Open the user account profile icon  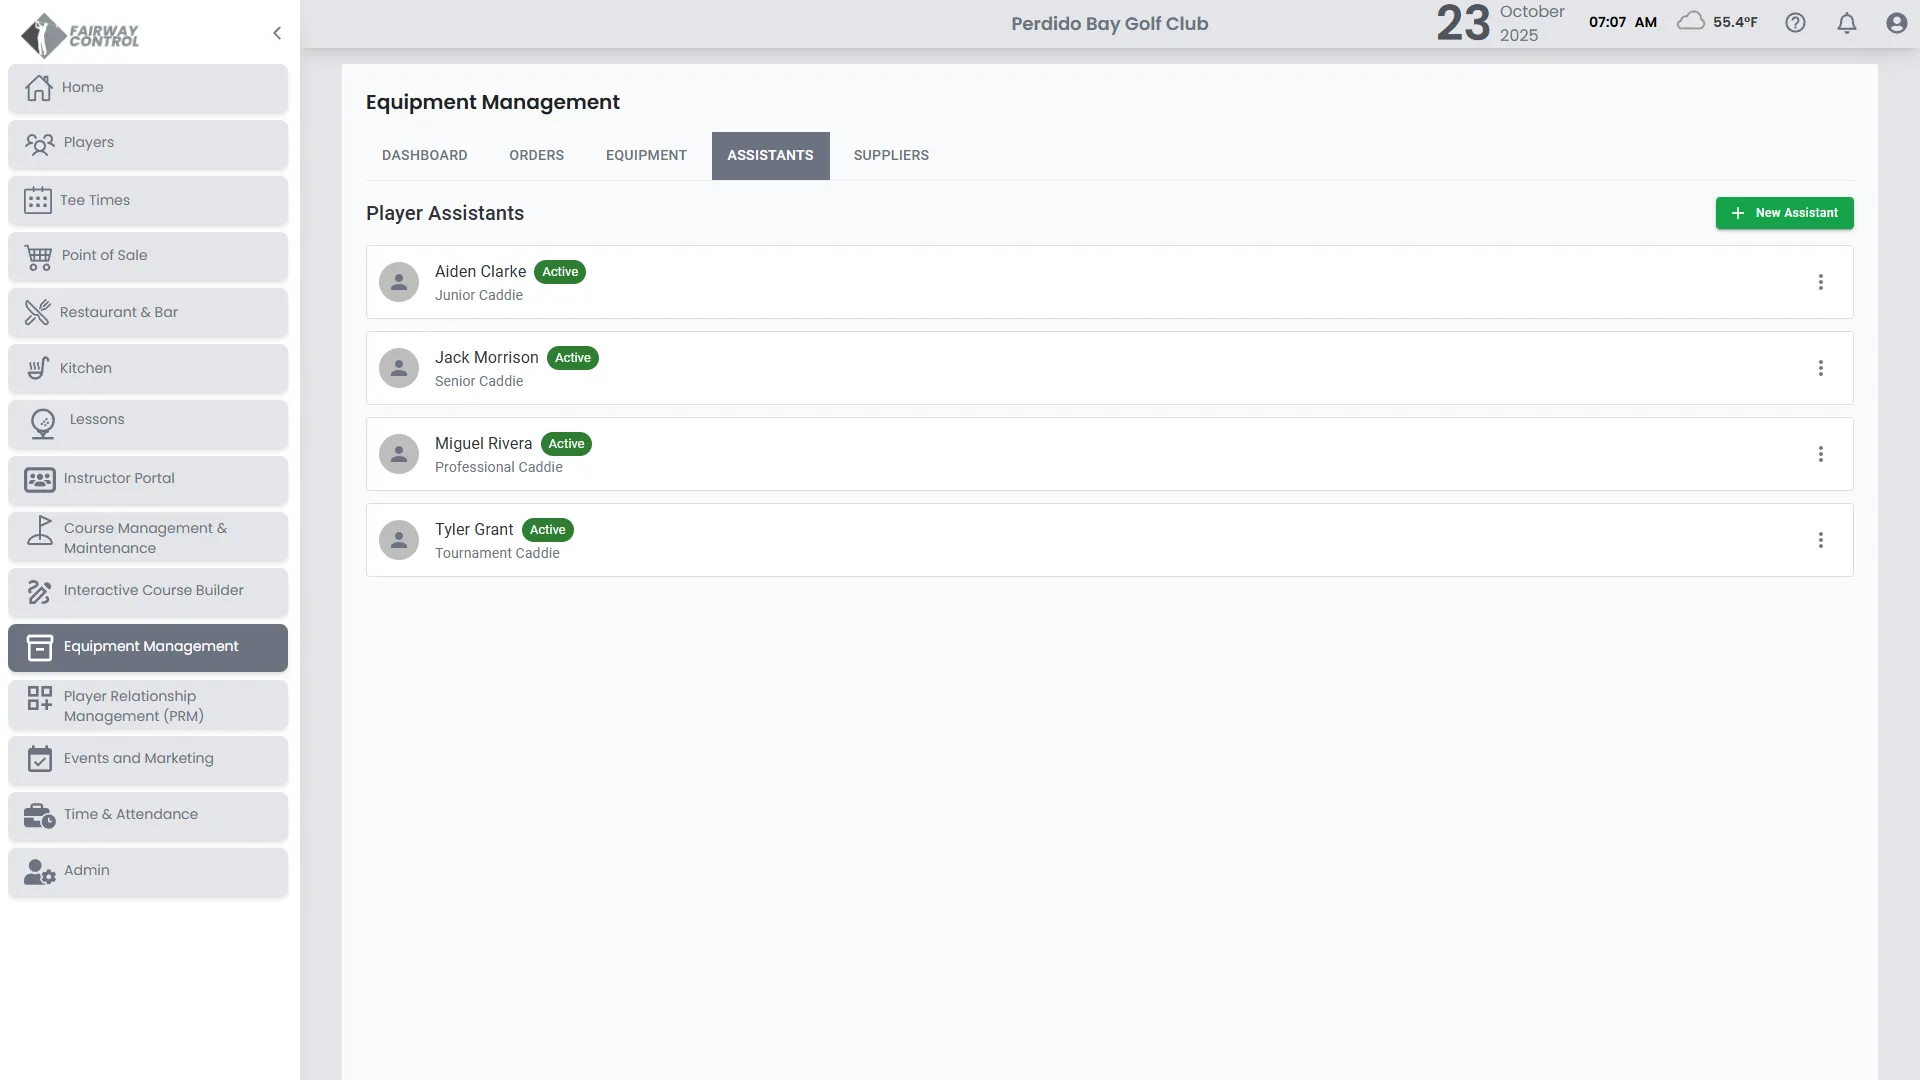pyautogui.click(x=1896, y=22)
